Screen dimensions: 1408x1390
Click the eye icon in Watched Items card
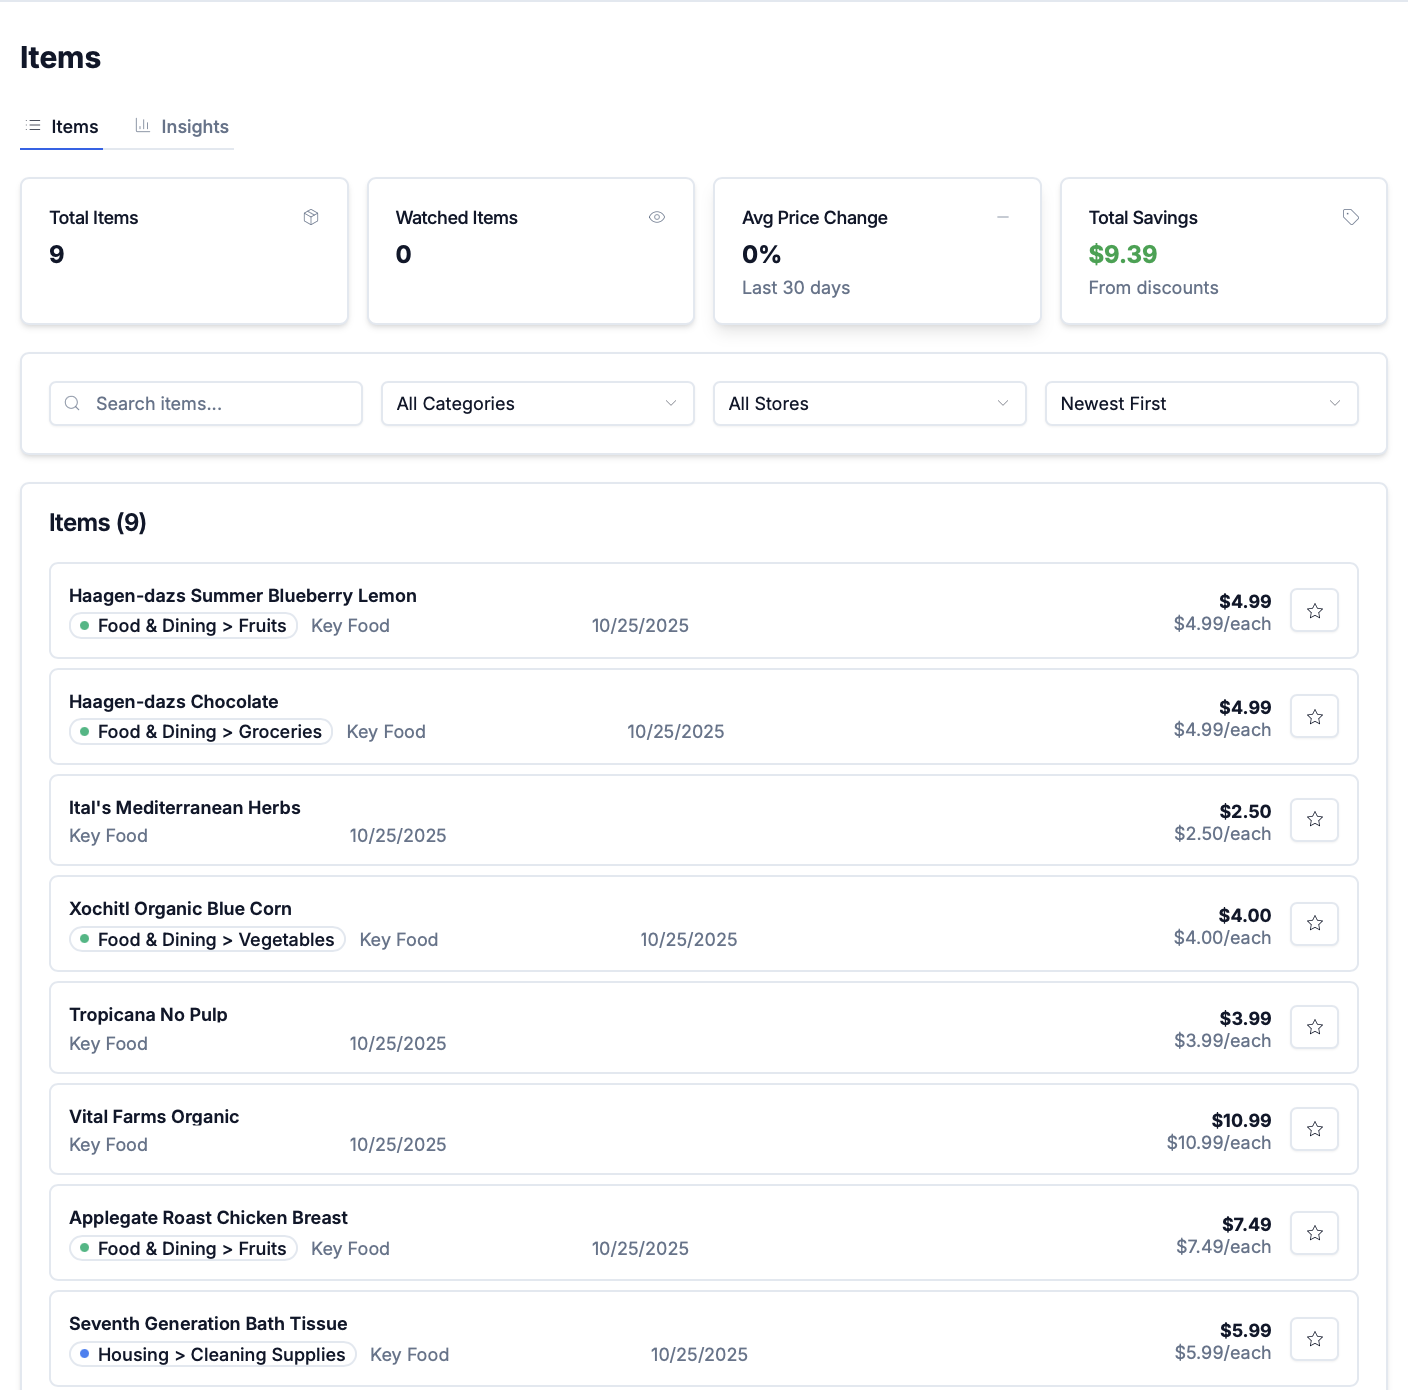657,217
